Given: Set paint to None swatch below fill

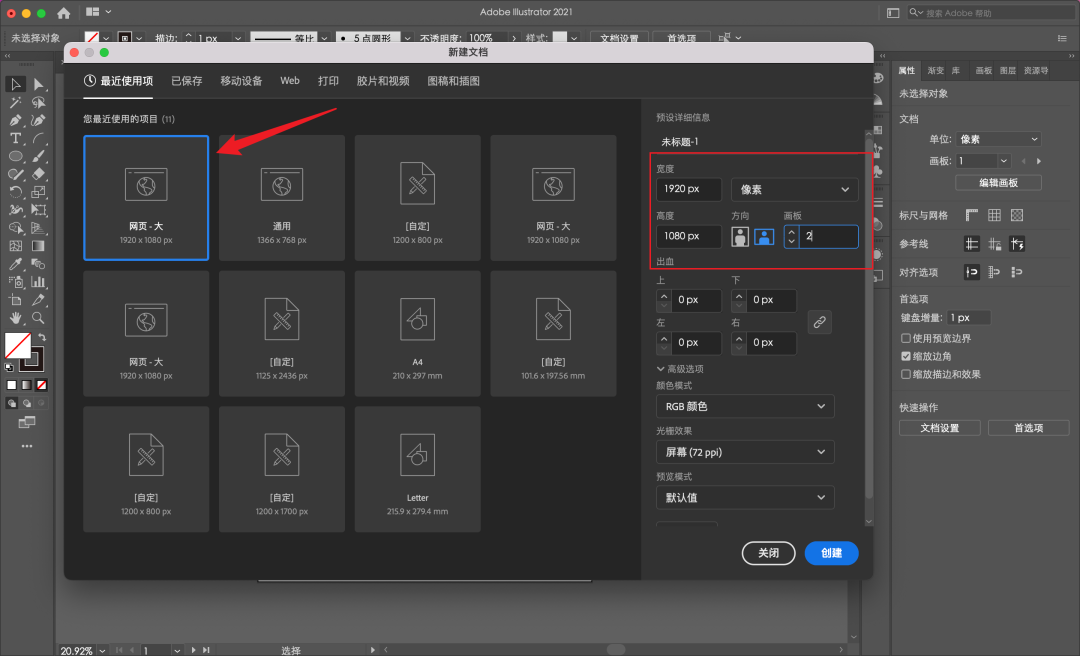Looking at the screenshot, I should [42, 385].
